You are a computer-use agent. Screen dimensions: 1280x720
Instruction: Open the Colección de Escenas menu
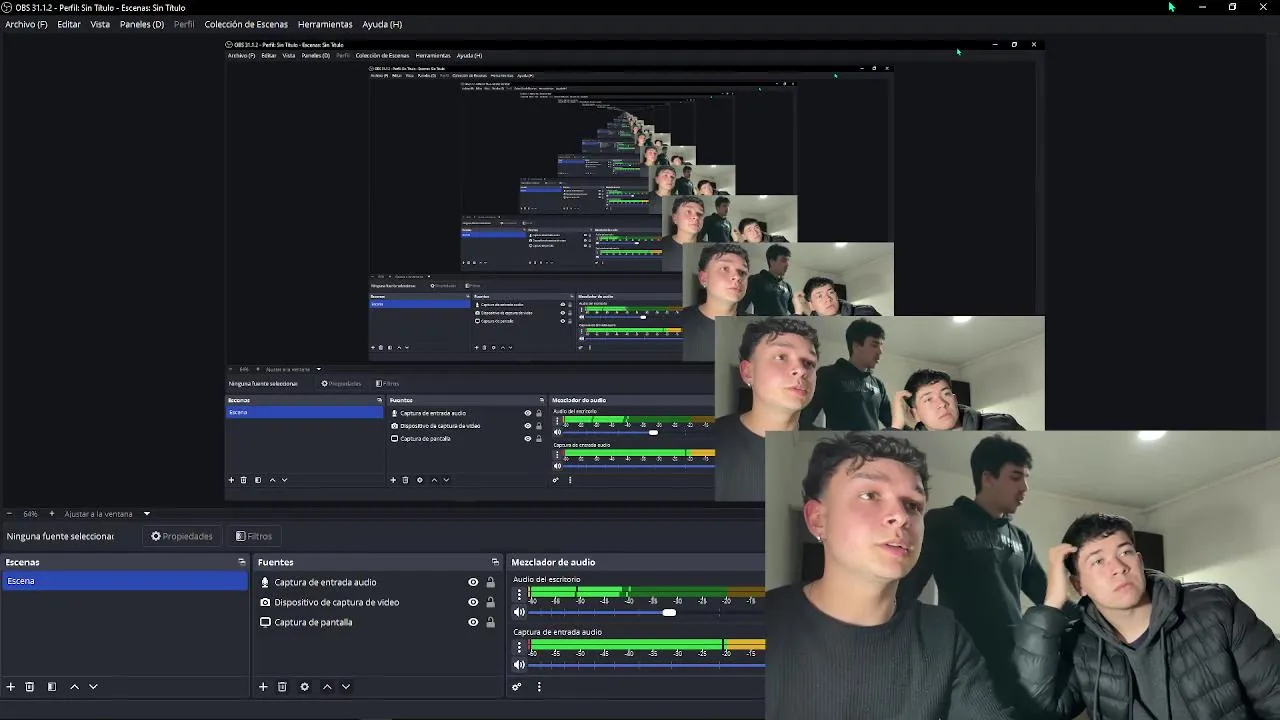(x=246, y=24)
